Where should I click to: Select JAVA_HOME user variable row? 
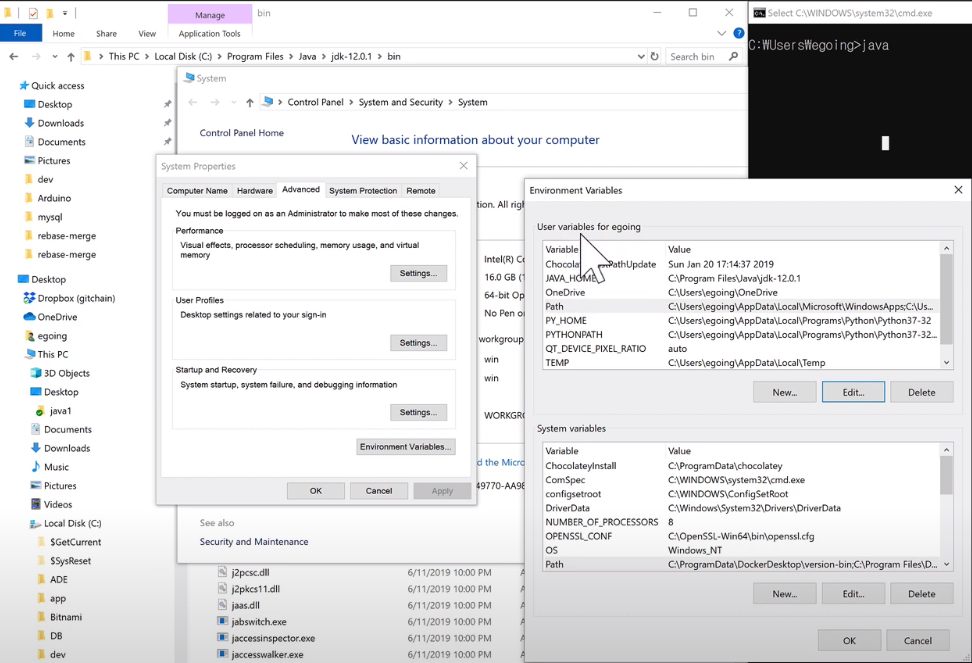click(x=741, y=278)
